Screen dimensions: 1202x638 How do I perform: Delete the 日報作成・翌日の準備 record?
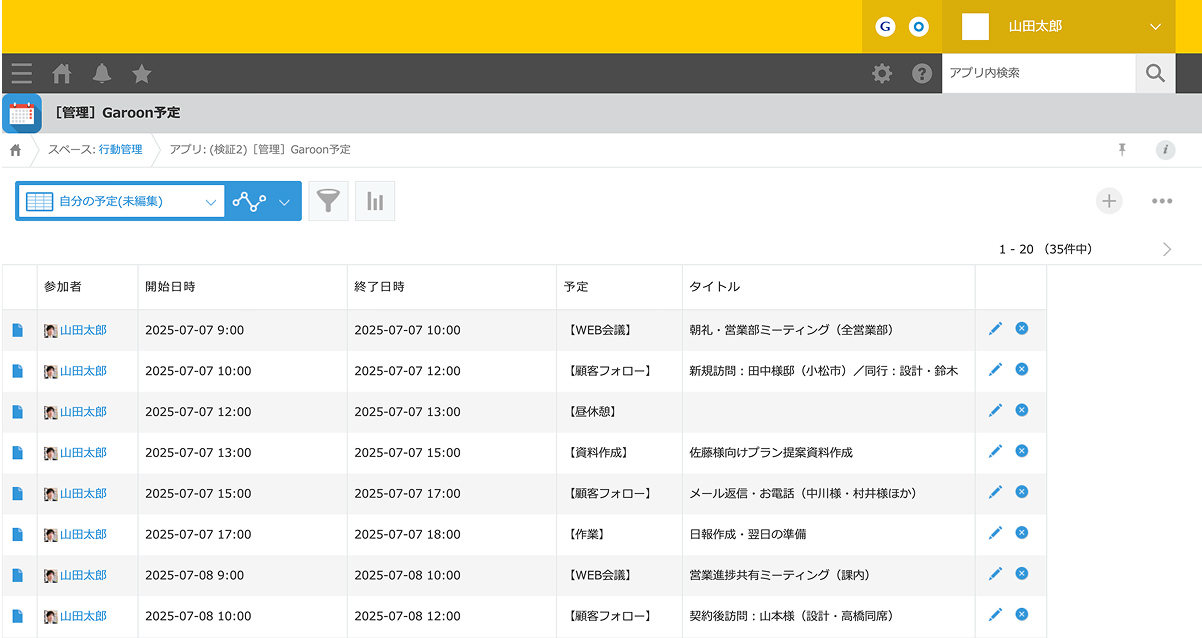(1021, 533)
